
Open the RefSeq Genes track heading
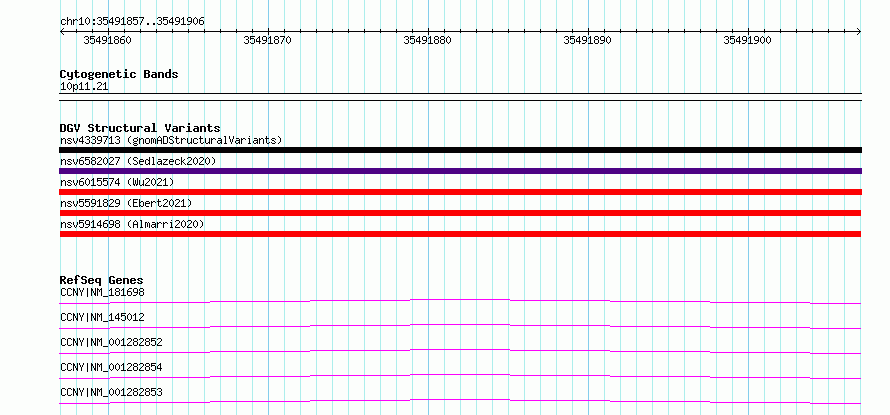click(102, 280)
